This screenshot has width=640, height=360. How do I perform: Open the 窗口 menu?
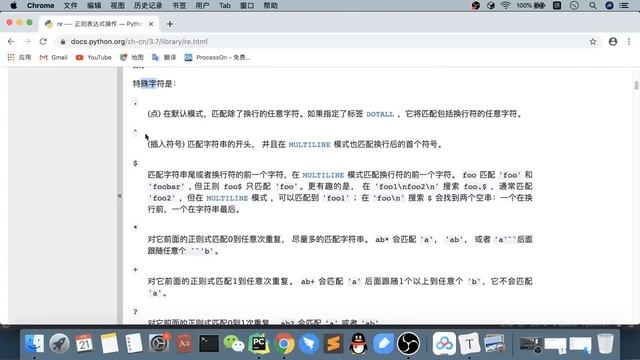click(247, 6)
